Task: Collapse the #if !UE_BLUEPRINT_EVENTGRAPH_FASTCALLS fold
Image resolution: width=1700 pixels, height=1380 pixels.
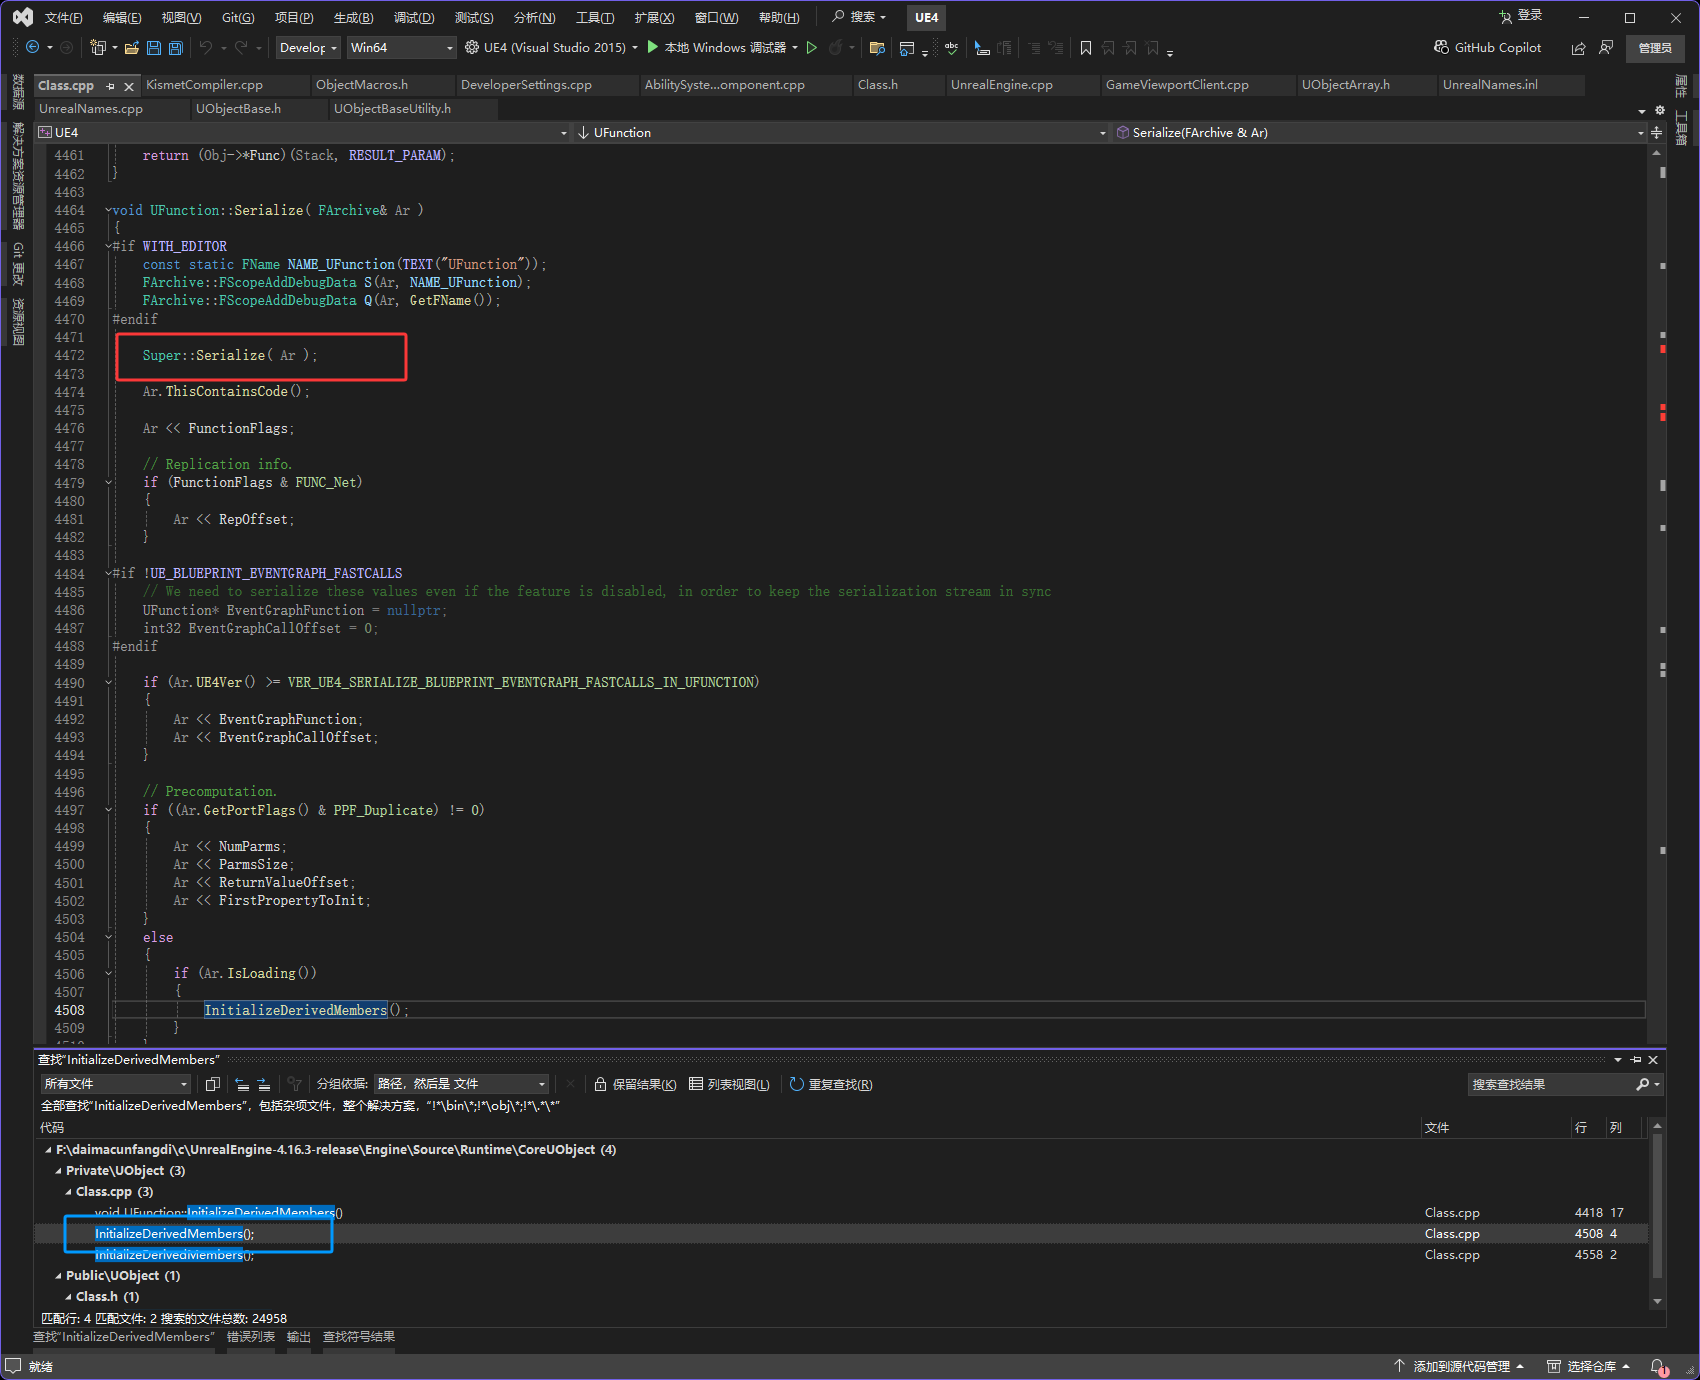Action: pos(109,573)
